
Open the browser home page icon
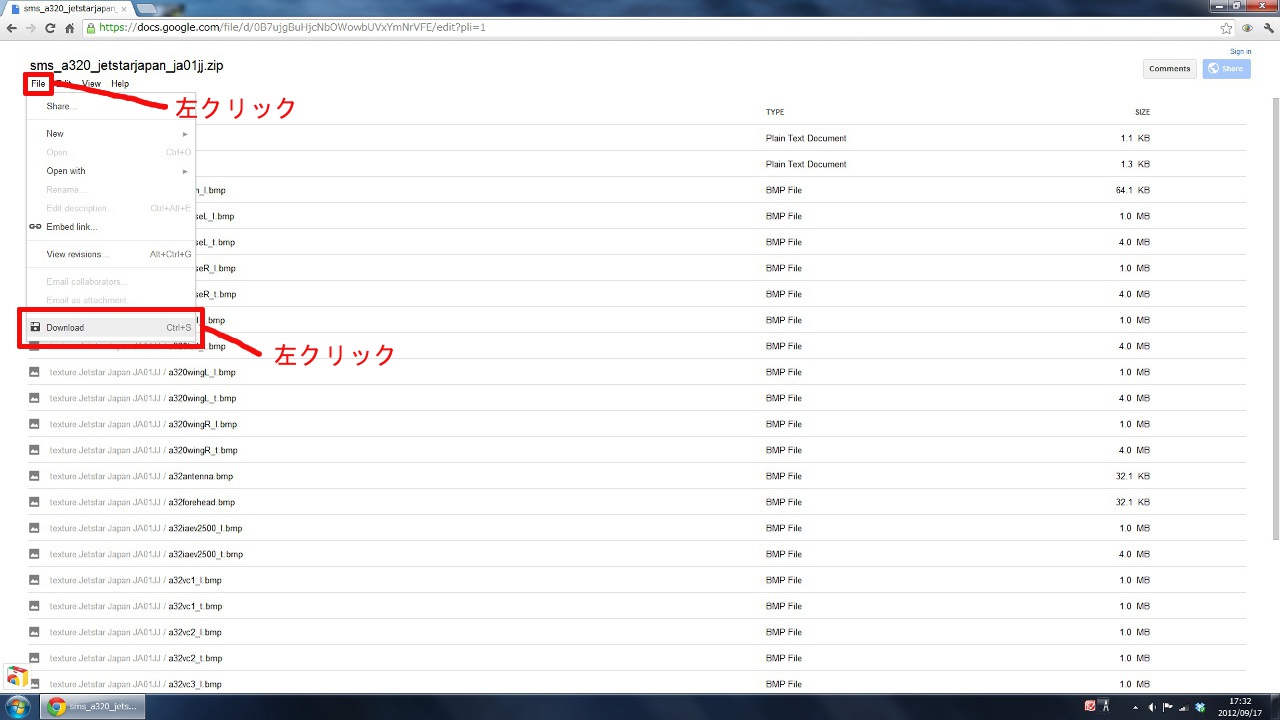[x=70, y=28]
